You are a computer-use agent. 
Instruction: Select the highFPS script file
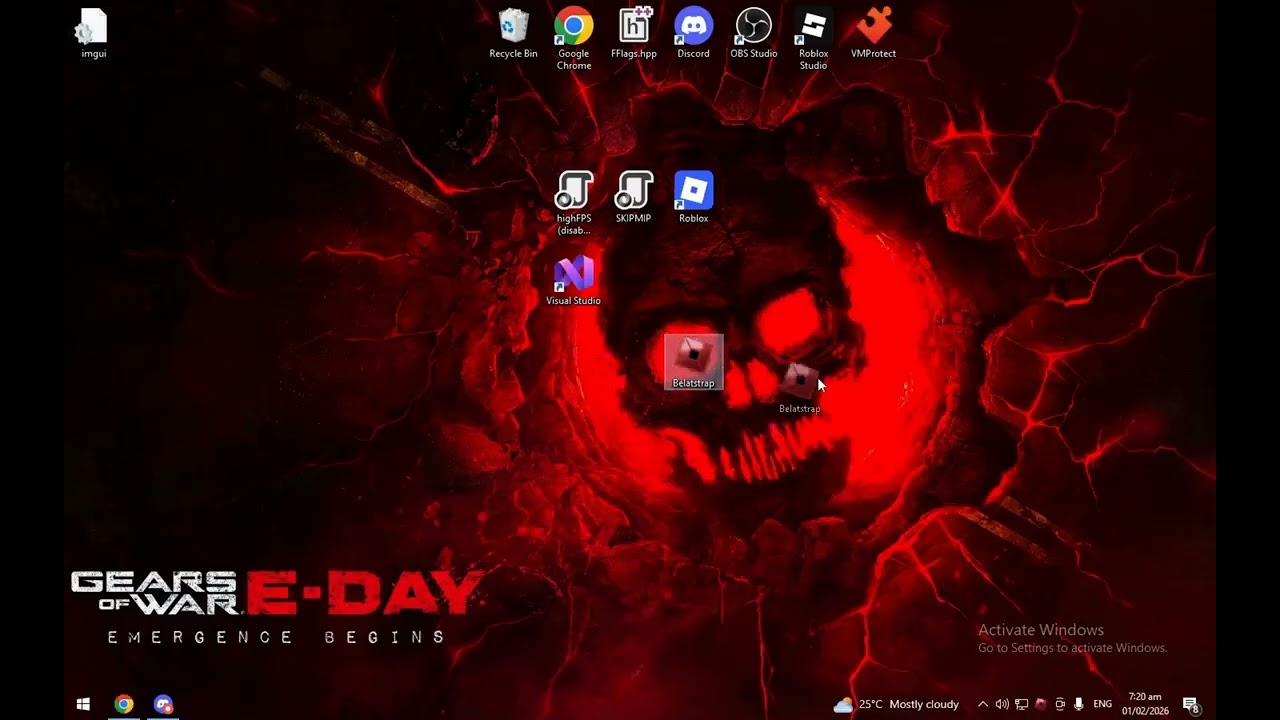[573, 204]
